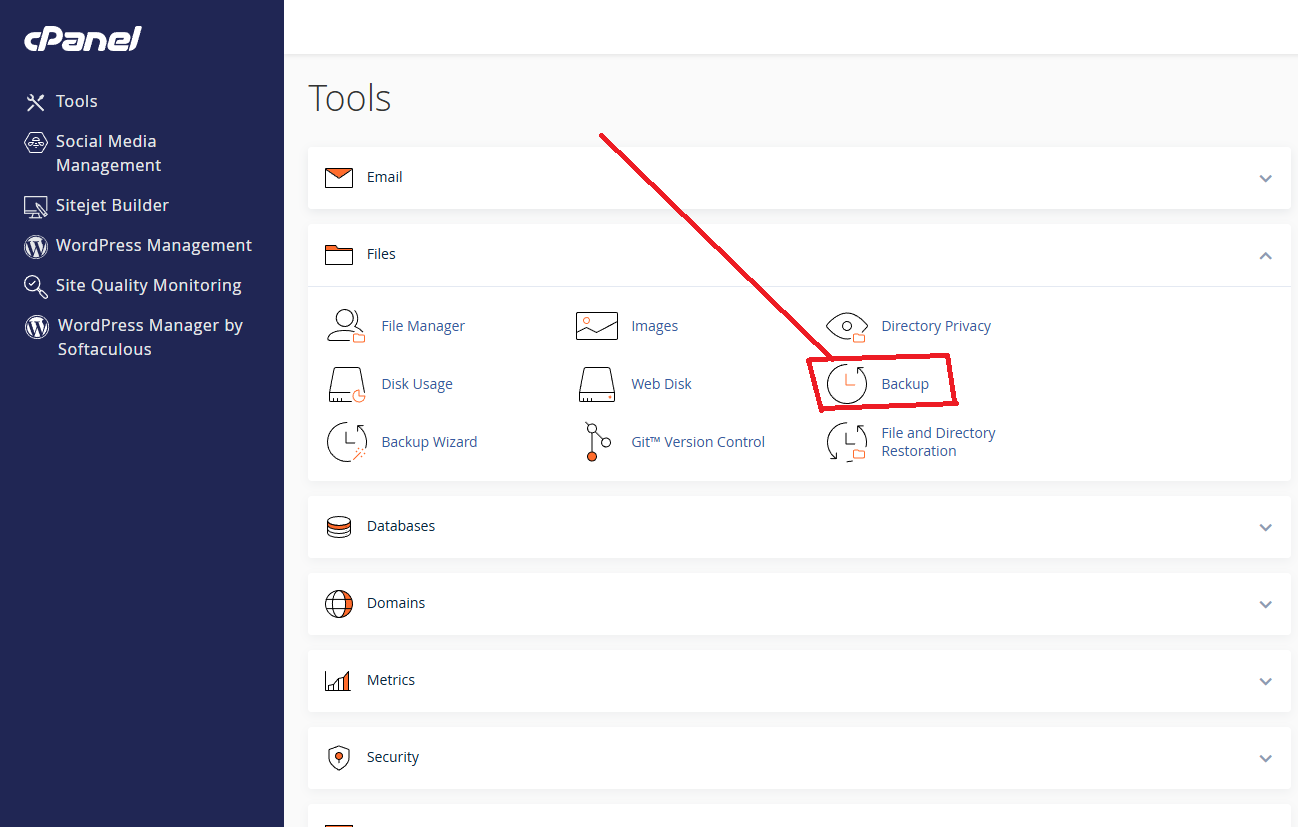Click the Backup clock icon
Viewport: 1298px width, 827px height.
847,384
